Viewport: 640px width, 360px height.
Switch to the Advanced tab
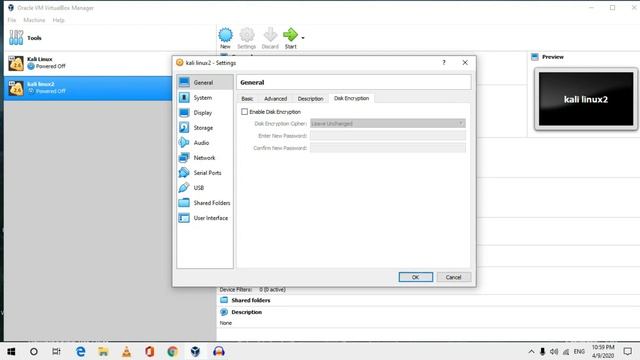pos(276,99)
